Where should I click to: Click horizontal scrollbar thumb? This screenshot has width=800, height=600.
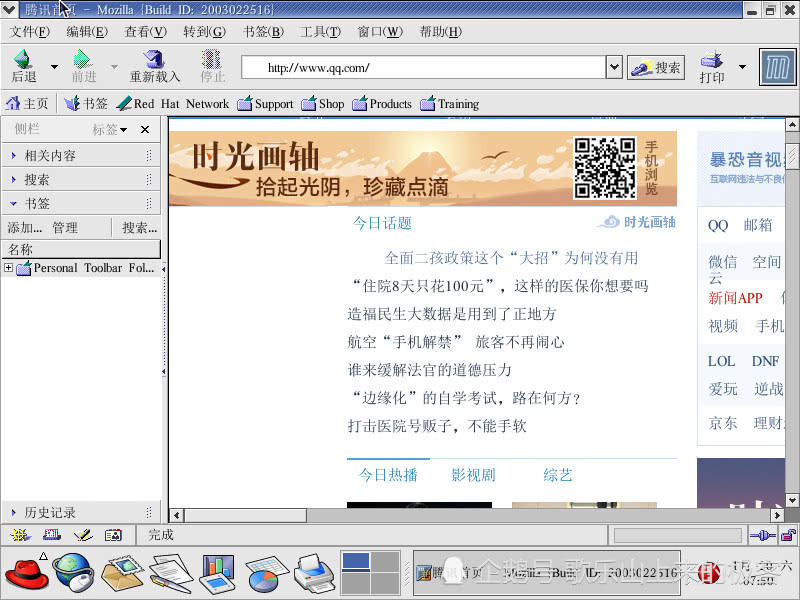coord(245,515)
